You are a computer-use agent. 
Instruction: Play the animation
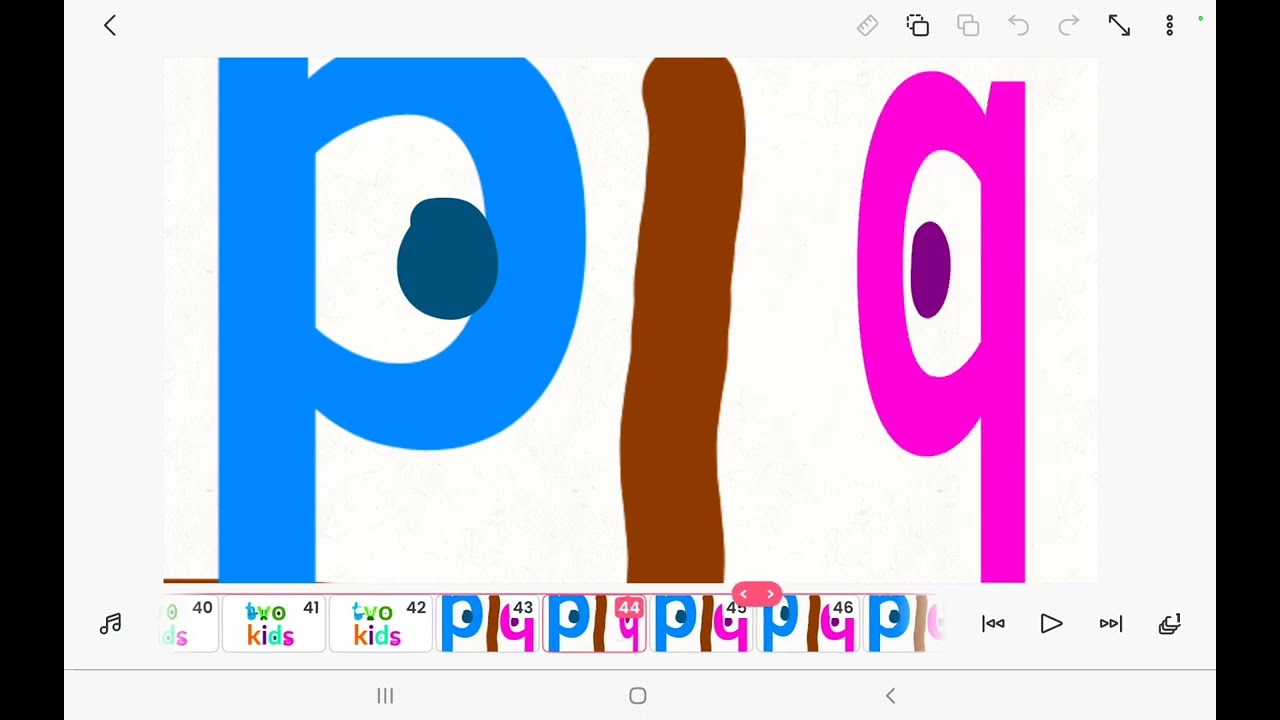1051,624
